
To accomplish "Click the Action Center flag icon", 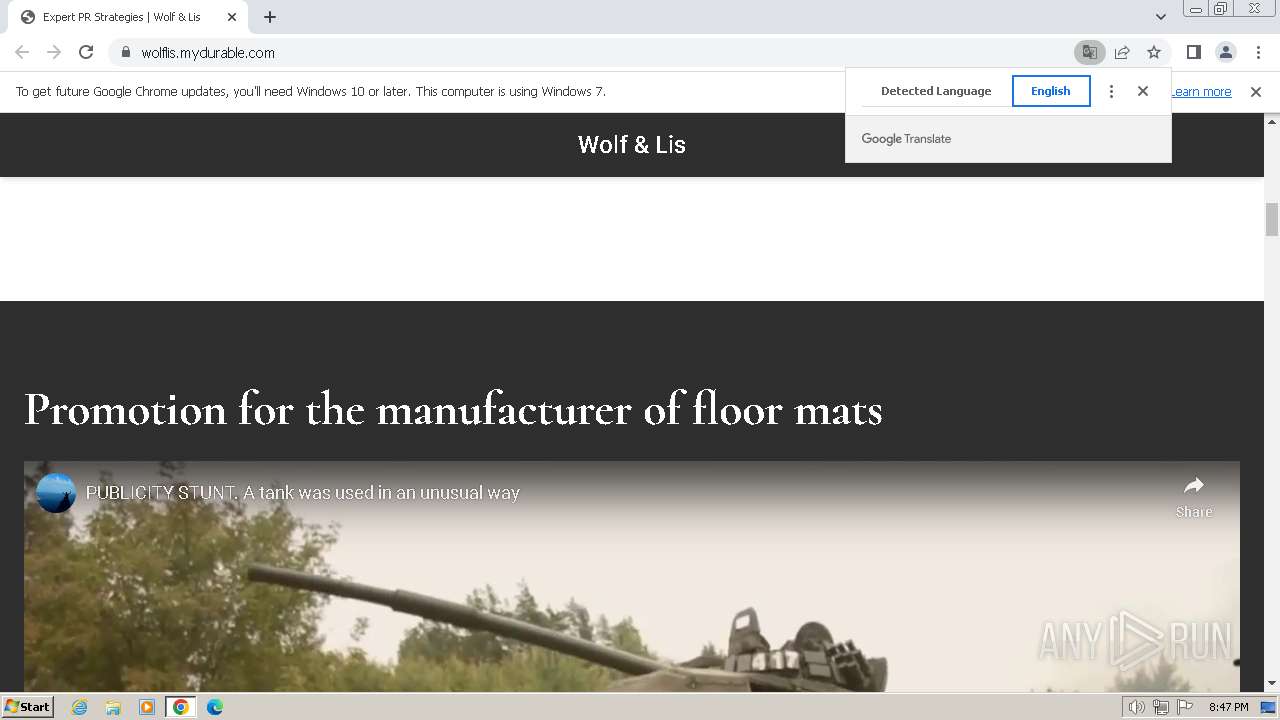I will click(x=1185, y=707).
